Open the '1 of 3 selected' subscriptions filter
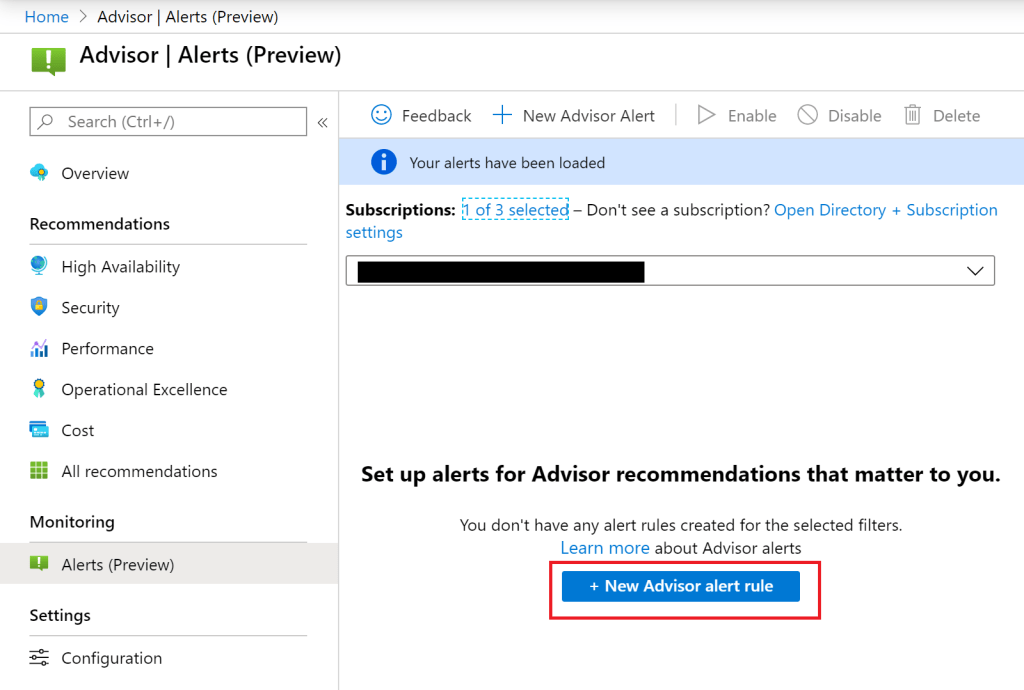Image resolution: width=1024 pixels, height=690 pixels. [515, 210]
